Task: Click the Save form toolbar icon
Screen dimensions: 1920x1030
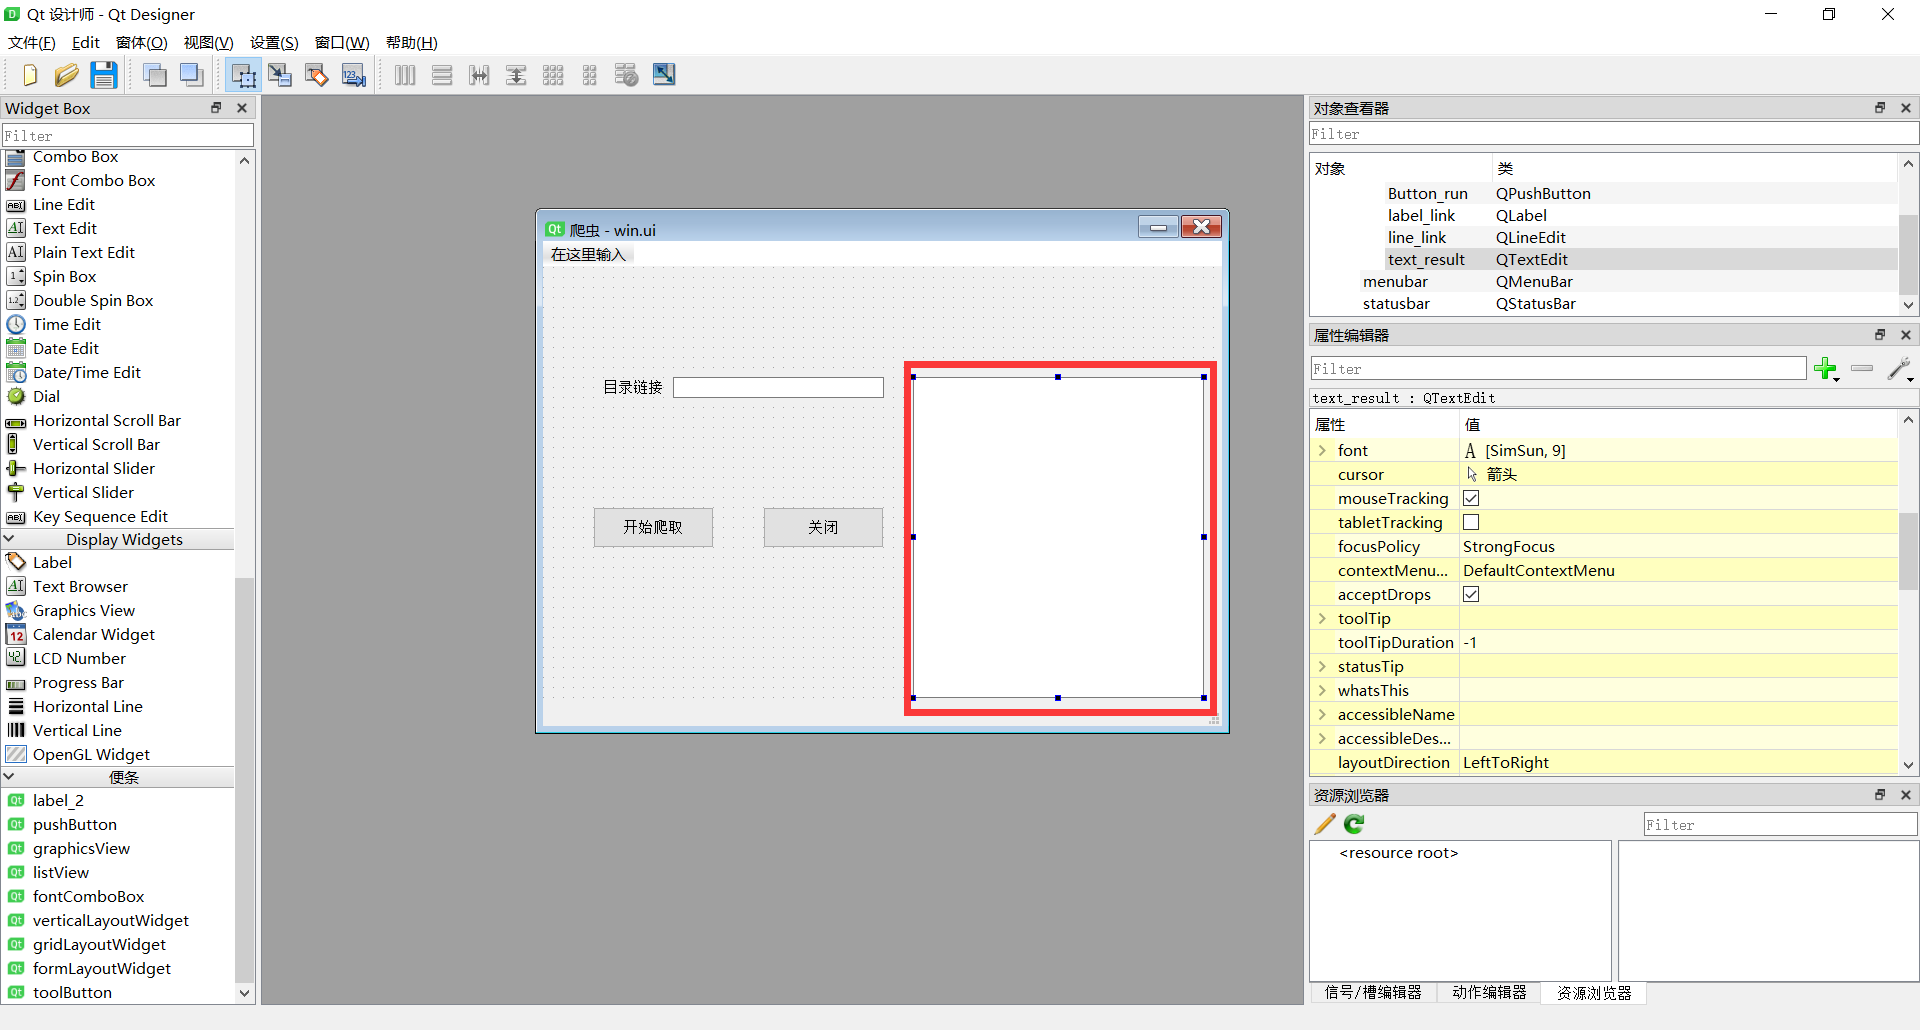Action: 104,75
